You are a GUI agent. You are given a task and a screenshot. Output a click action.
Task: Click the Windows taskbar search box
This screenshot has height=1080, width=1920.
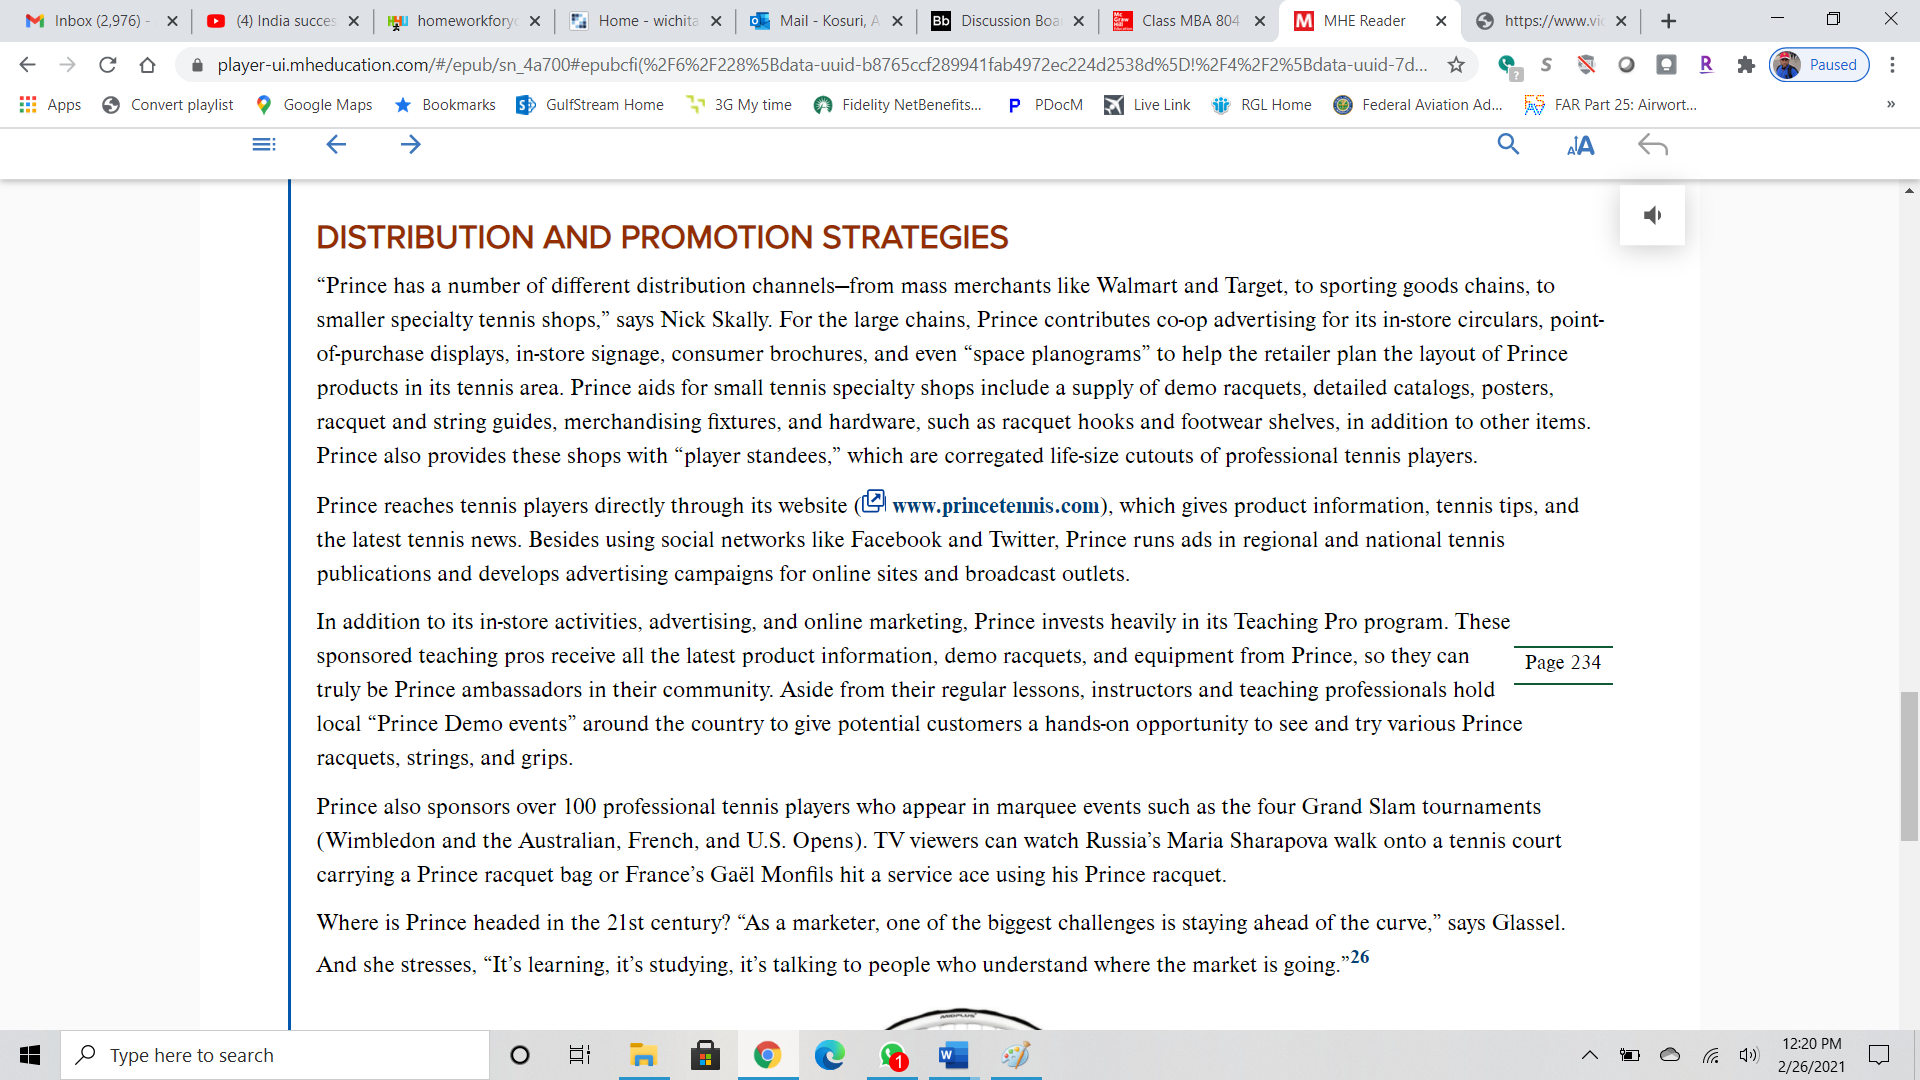click(275, 1055)
